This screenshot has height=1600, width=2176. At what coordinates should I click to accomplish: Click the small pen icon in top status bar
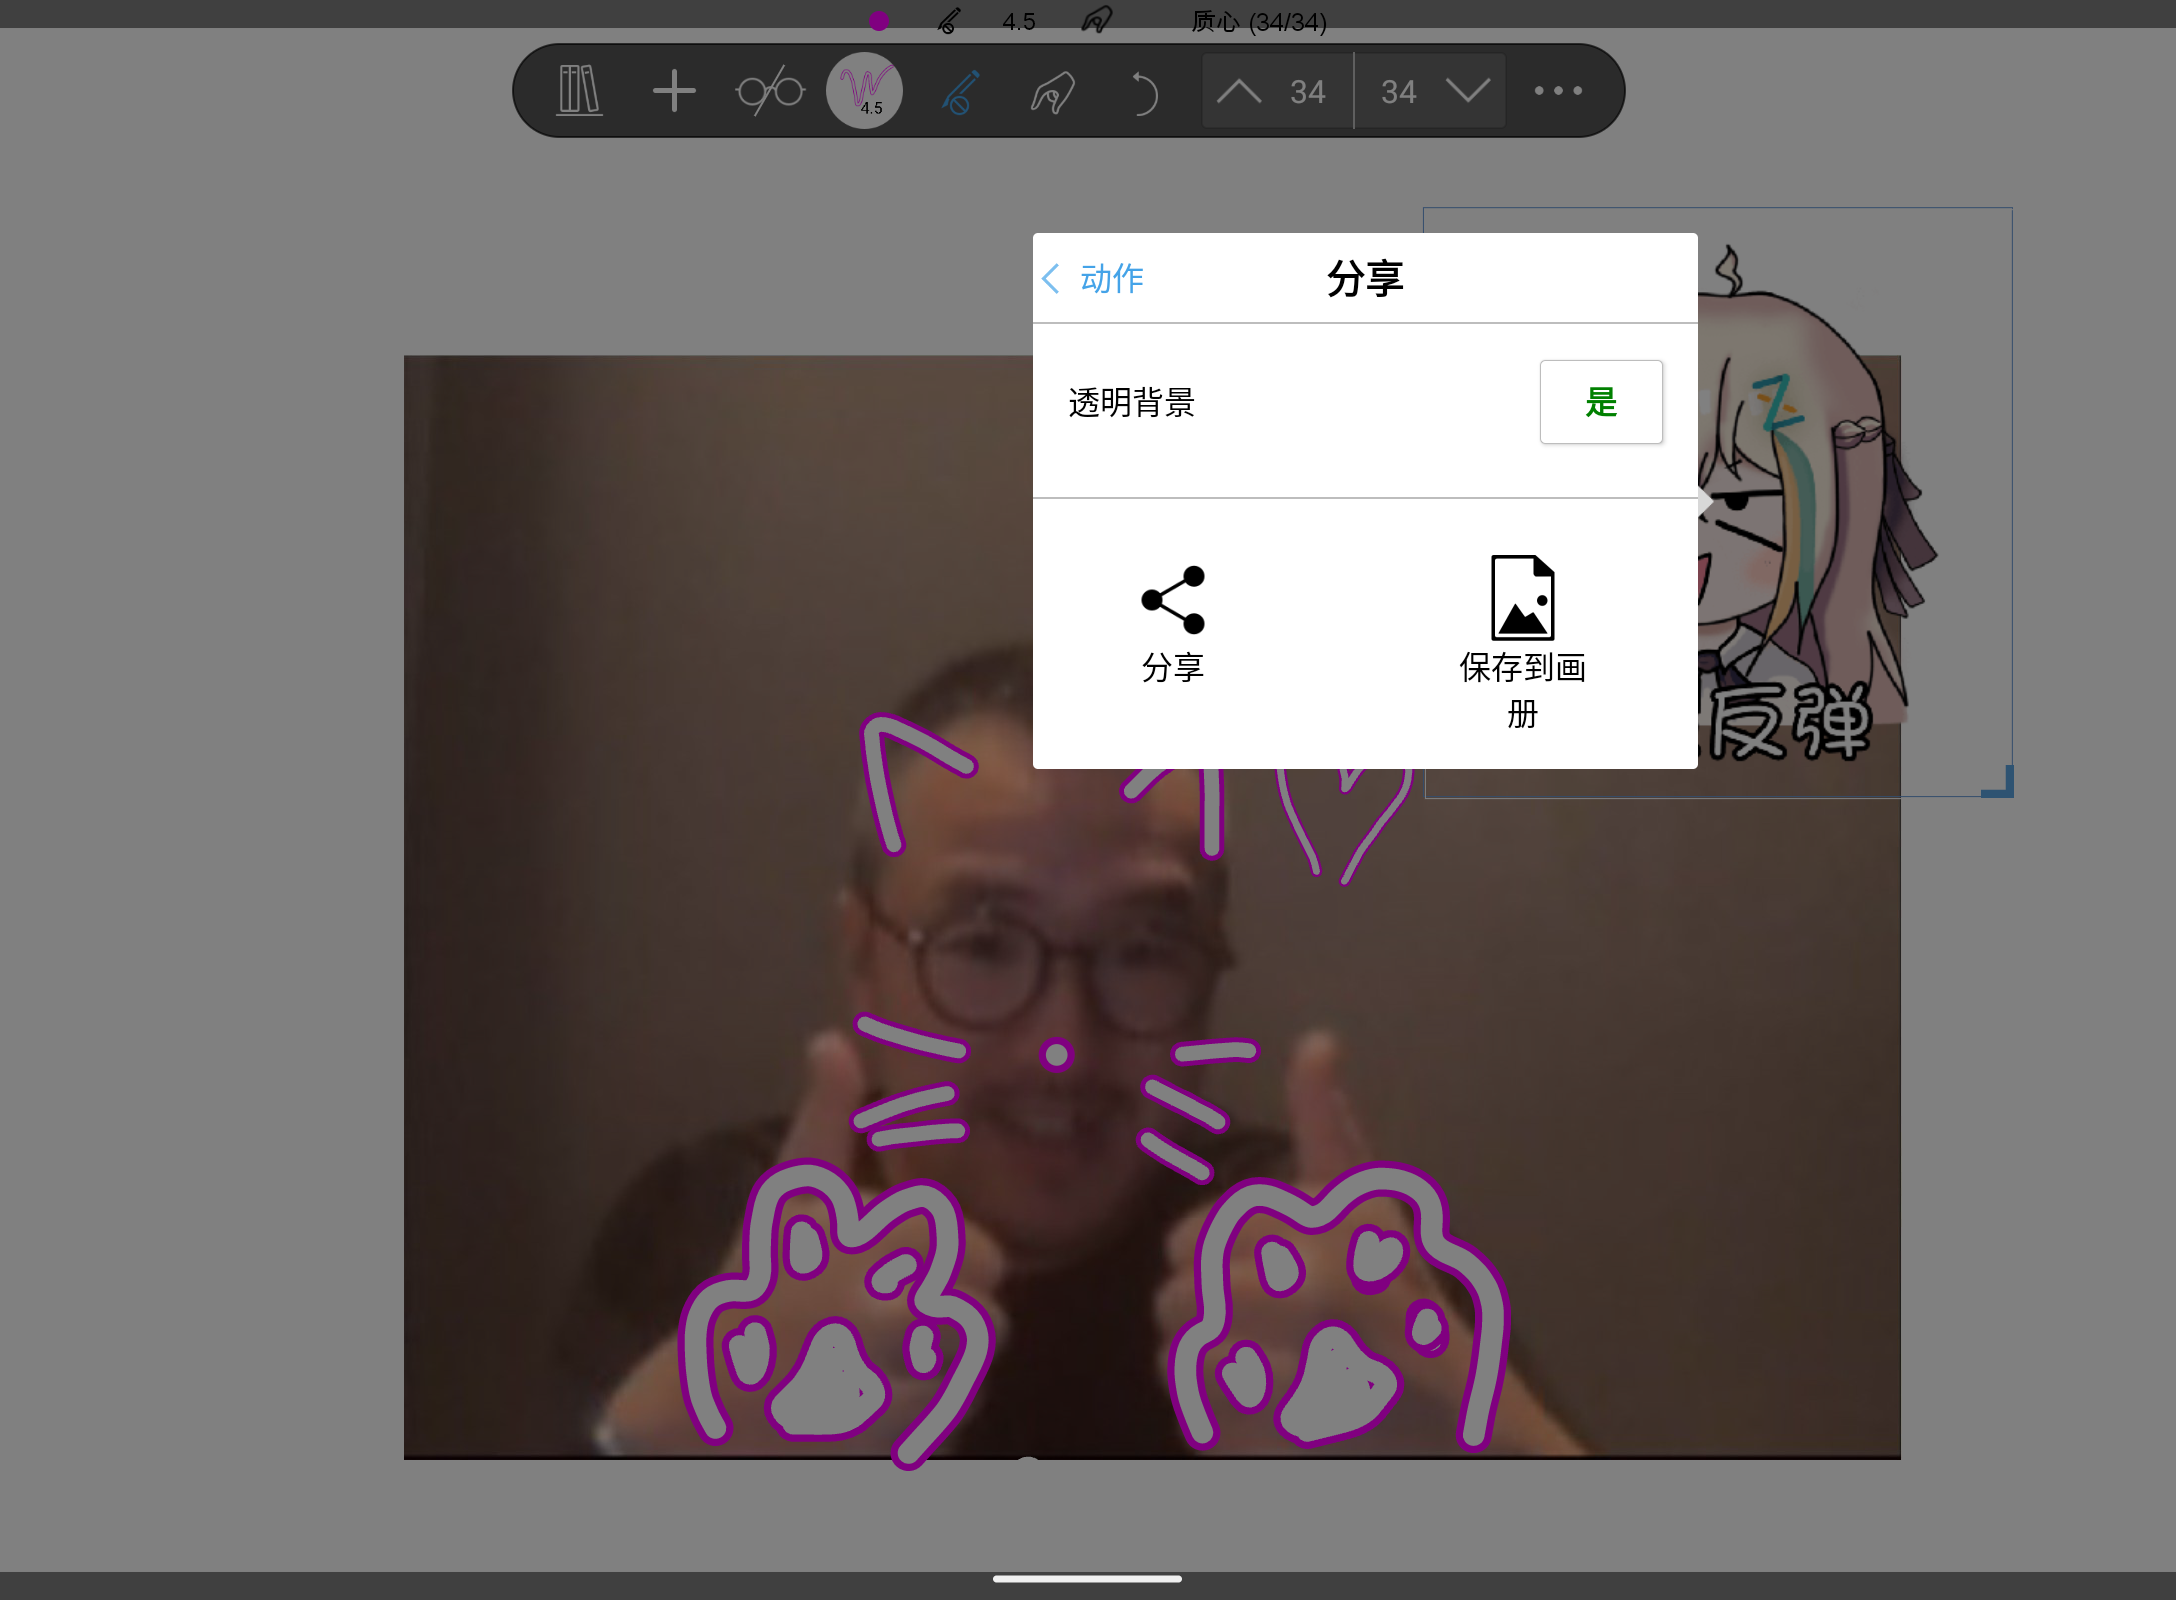pyautogui.click(x=949, y=21)
